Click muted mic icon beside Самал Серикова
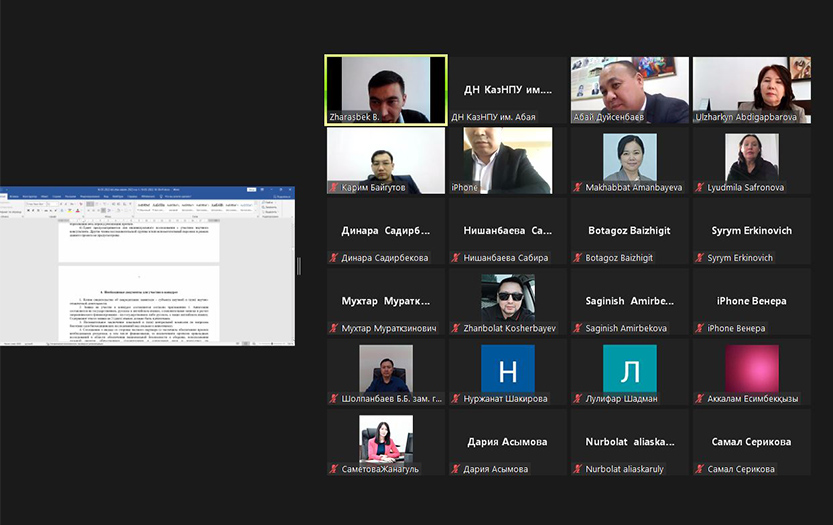The image size is (833, 525). coord(700,469)
